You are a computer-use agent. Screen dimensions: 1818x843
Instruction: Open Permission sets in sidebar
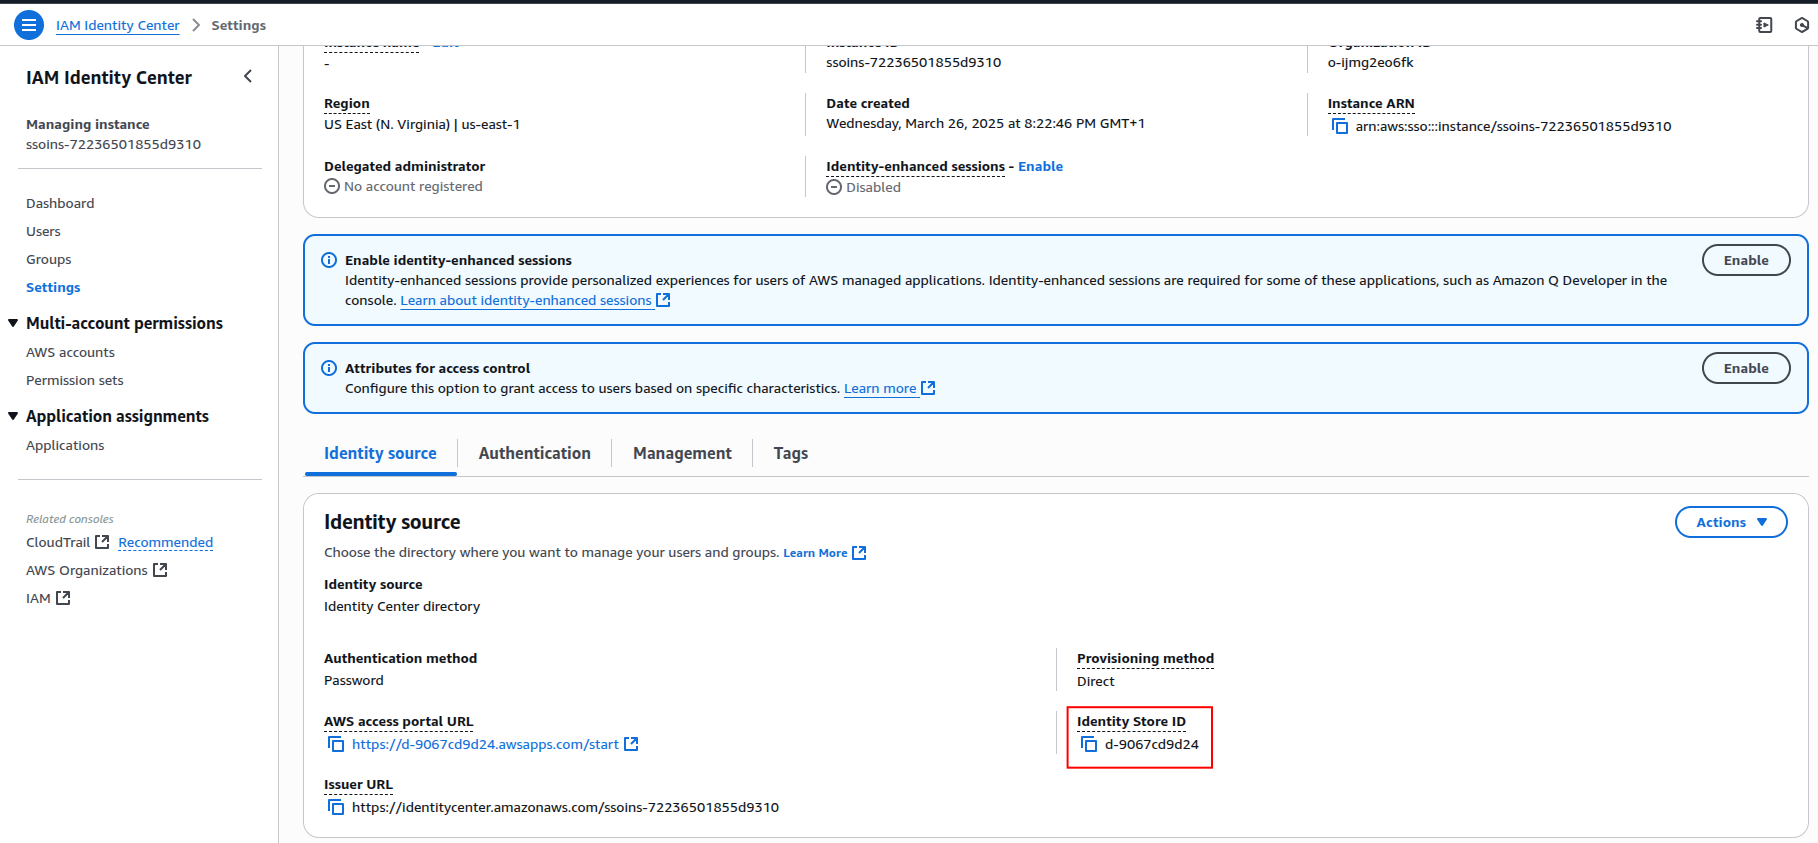(75, 381)
